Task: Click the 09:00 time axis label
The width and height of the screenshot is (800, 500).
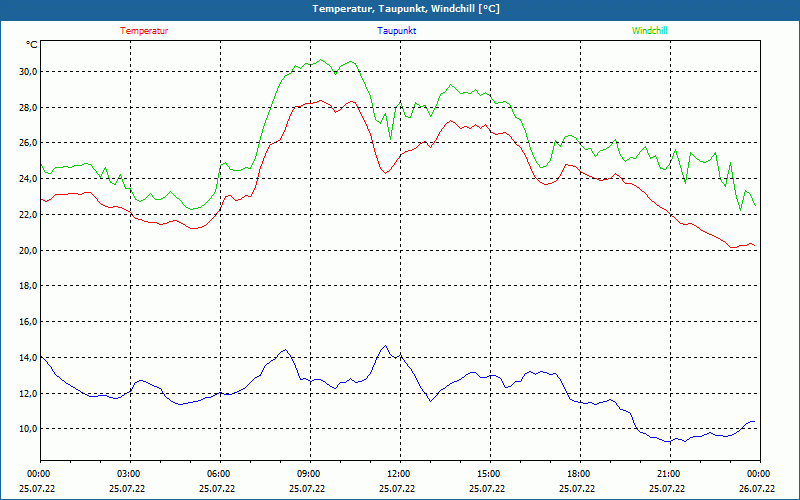Action: pos(310,474)
